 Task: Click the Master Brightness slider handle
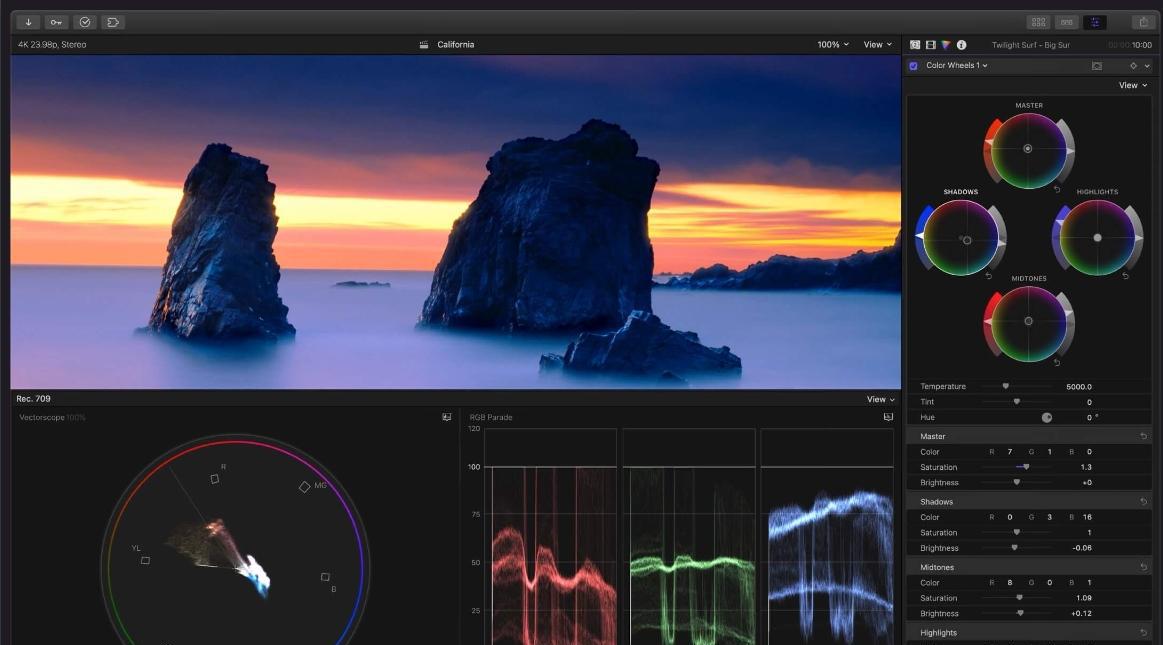(1017, 483)
